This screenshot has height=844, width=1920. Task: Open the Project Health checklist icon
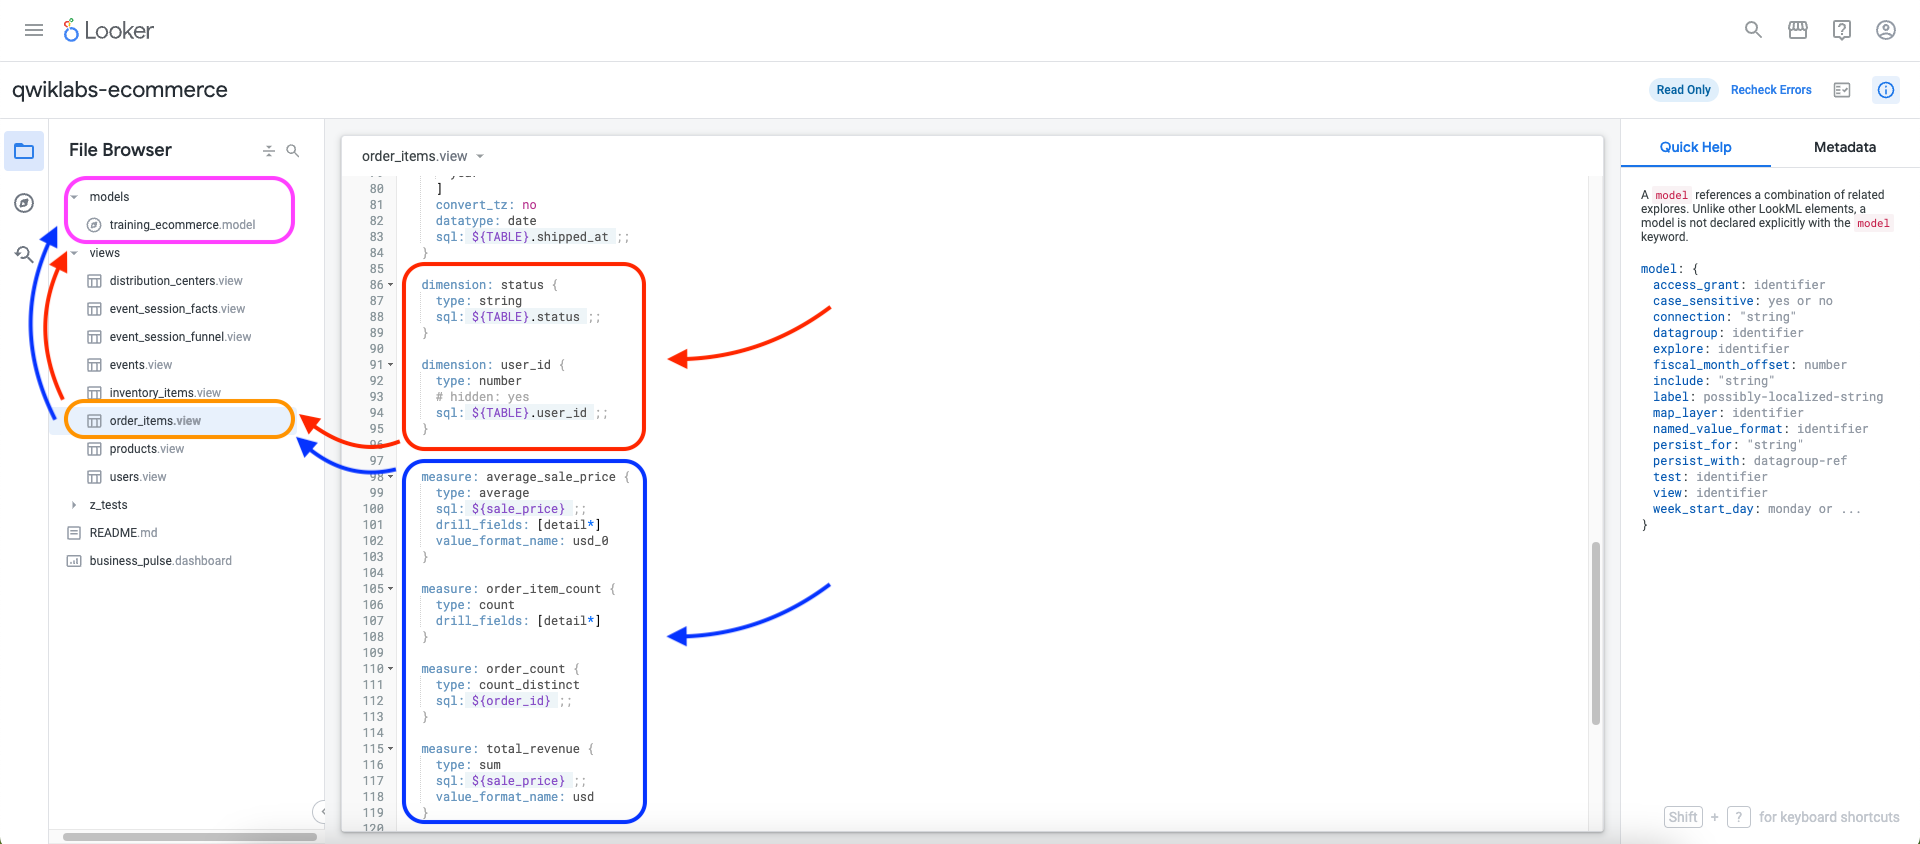(x=1842, y=90)
